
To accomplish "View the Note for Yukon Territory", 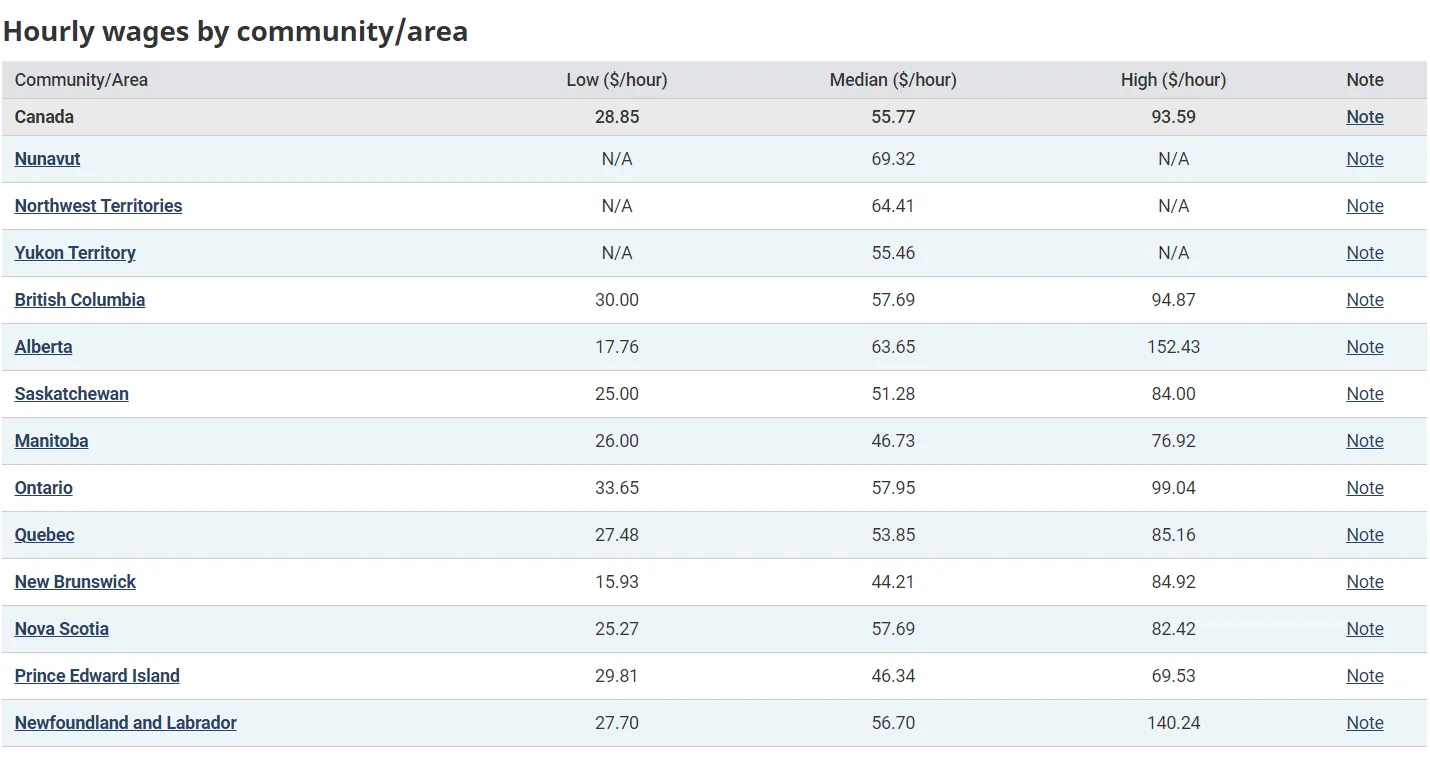I will pyautogui.click(x=1364, y=253).
